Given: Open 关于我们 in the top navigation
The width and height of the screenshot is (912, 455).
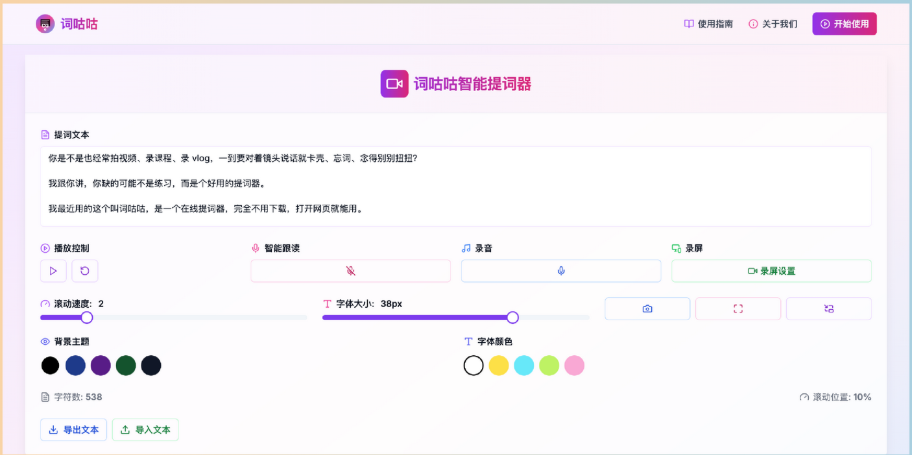Looking at the screenshot, I should point(773,24).
